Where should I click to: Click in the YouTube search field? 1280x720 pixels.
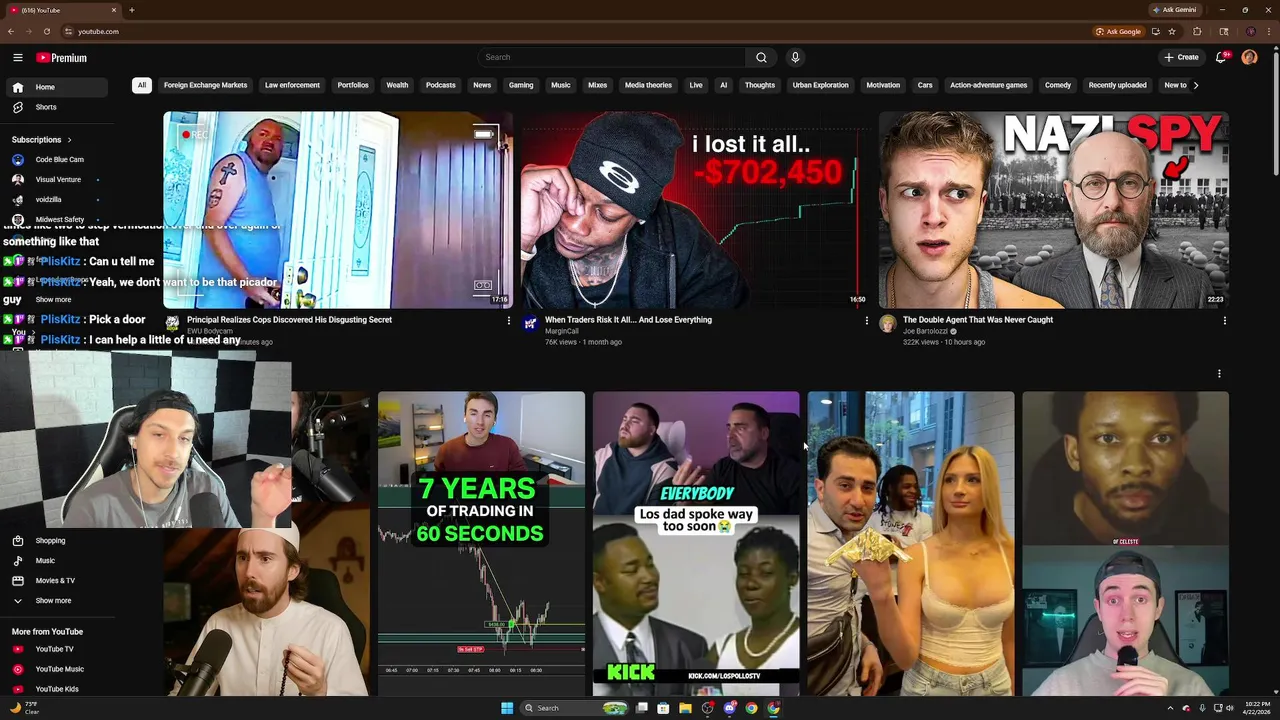tap(612, 57)
